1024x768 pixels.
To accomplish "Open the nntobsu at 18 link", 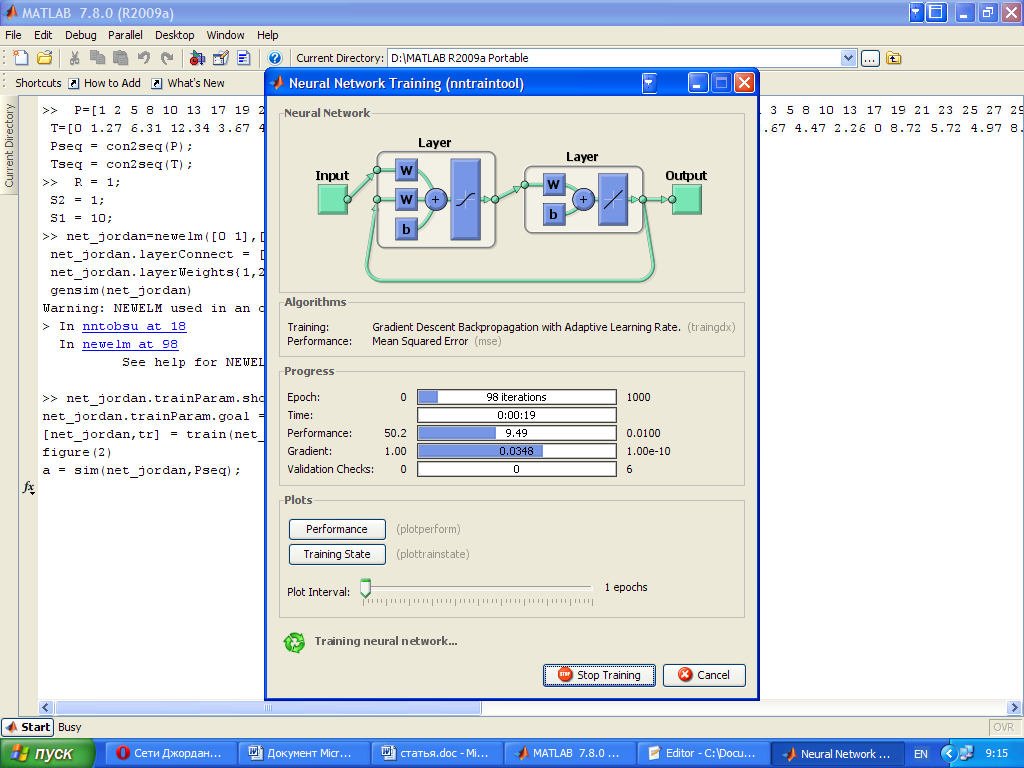I will click(134, 326).
